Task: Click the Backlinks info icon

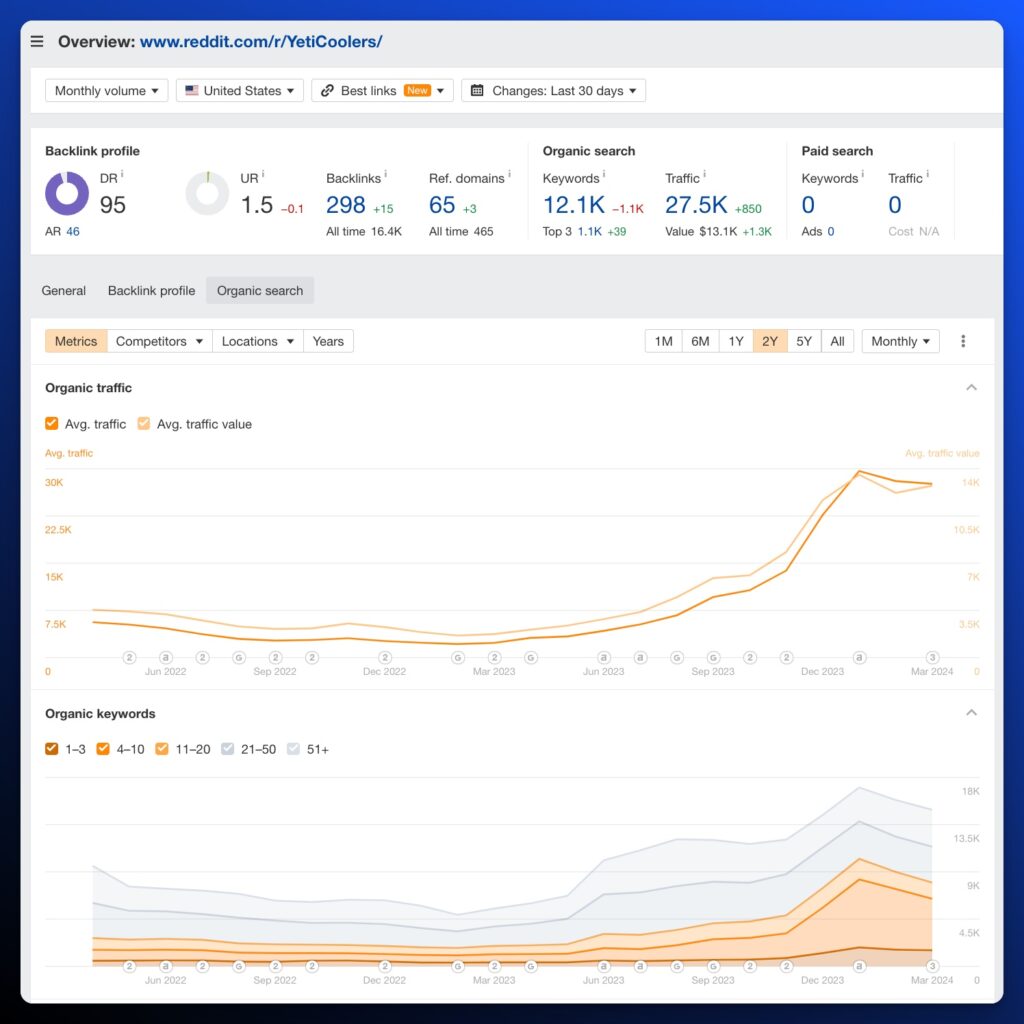Action: pos(386,175)
